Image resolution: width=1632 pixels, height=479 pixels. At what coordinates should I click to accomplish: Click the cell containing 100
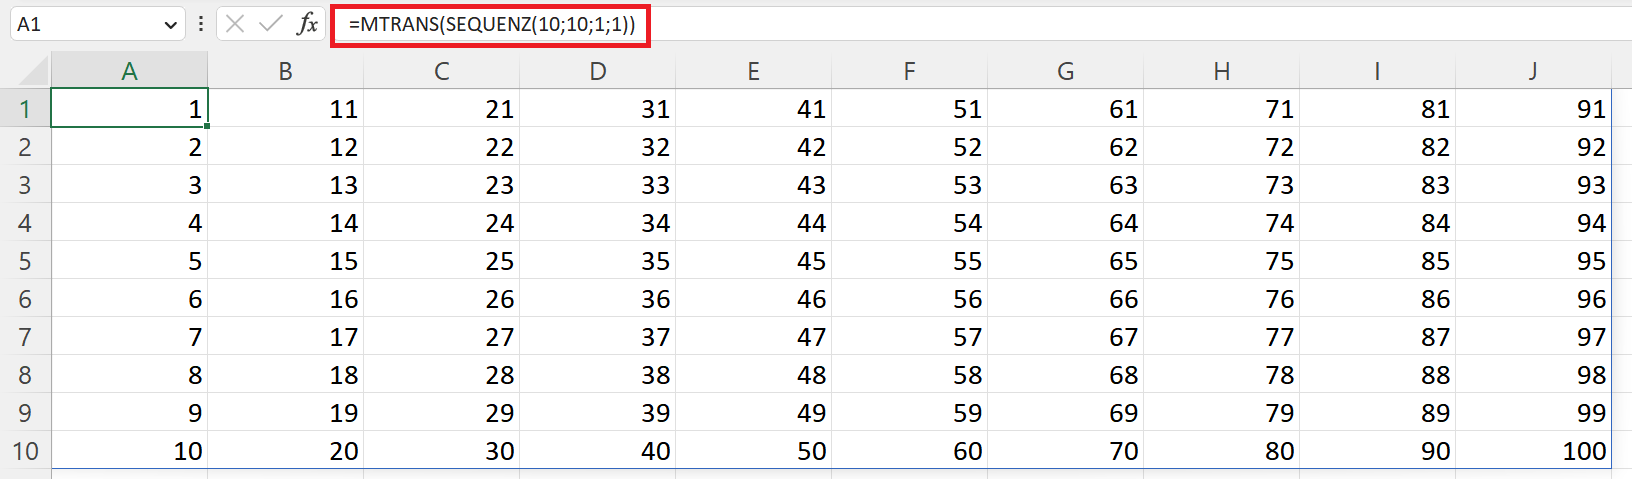coord(1533,450)
